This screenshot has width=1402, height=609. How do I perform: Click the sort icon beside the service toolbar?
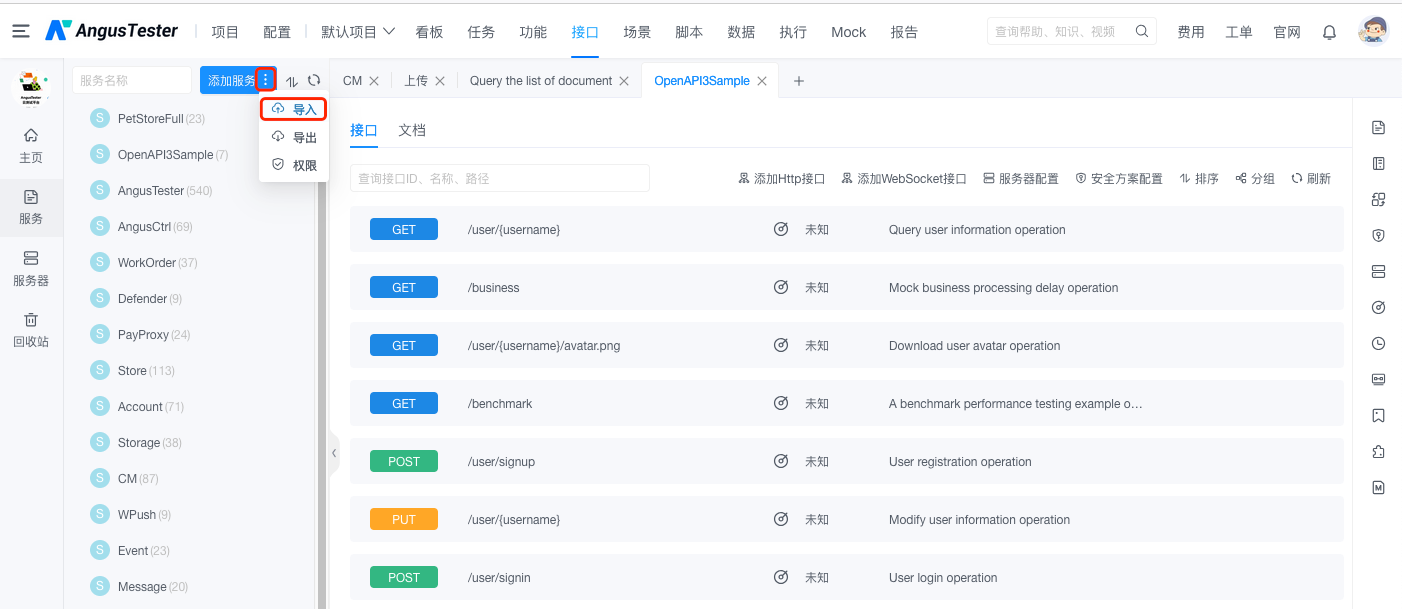(292, 81)
